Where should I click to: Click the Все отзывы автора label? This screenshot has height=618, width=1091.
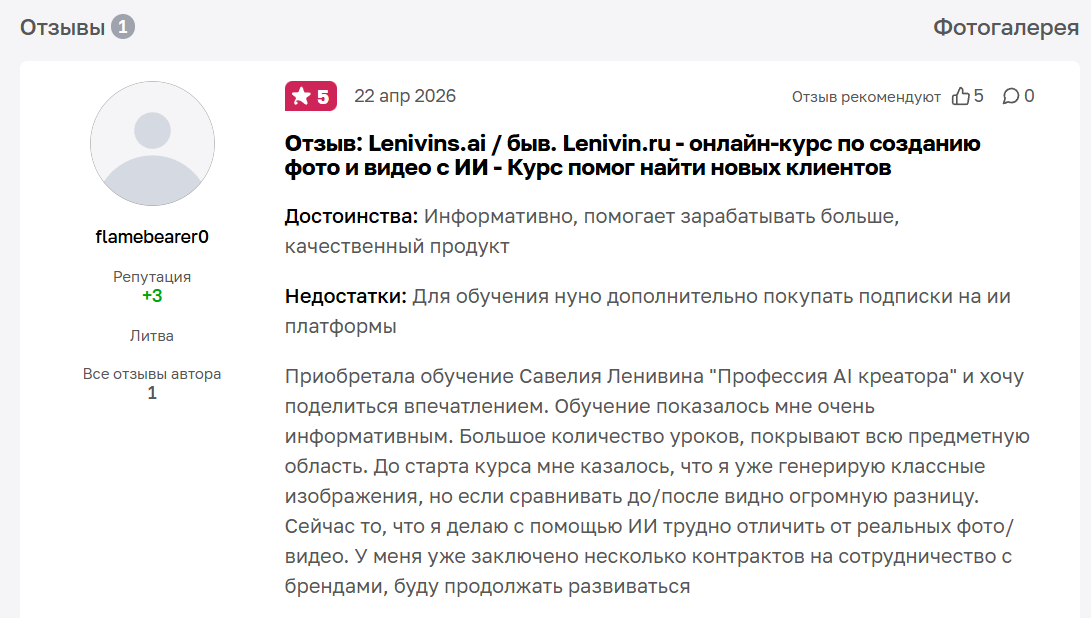[x=152, y=374]
